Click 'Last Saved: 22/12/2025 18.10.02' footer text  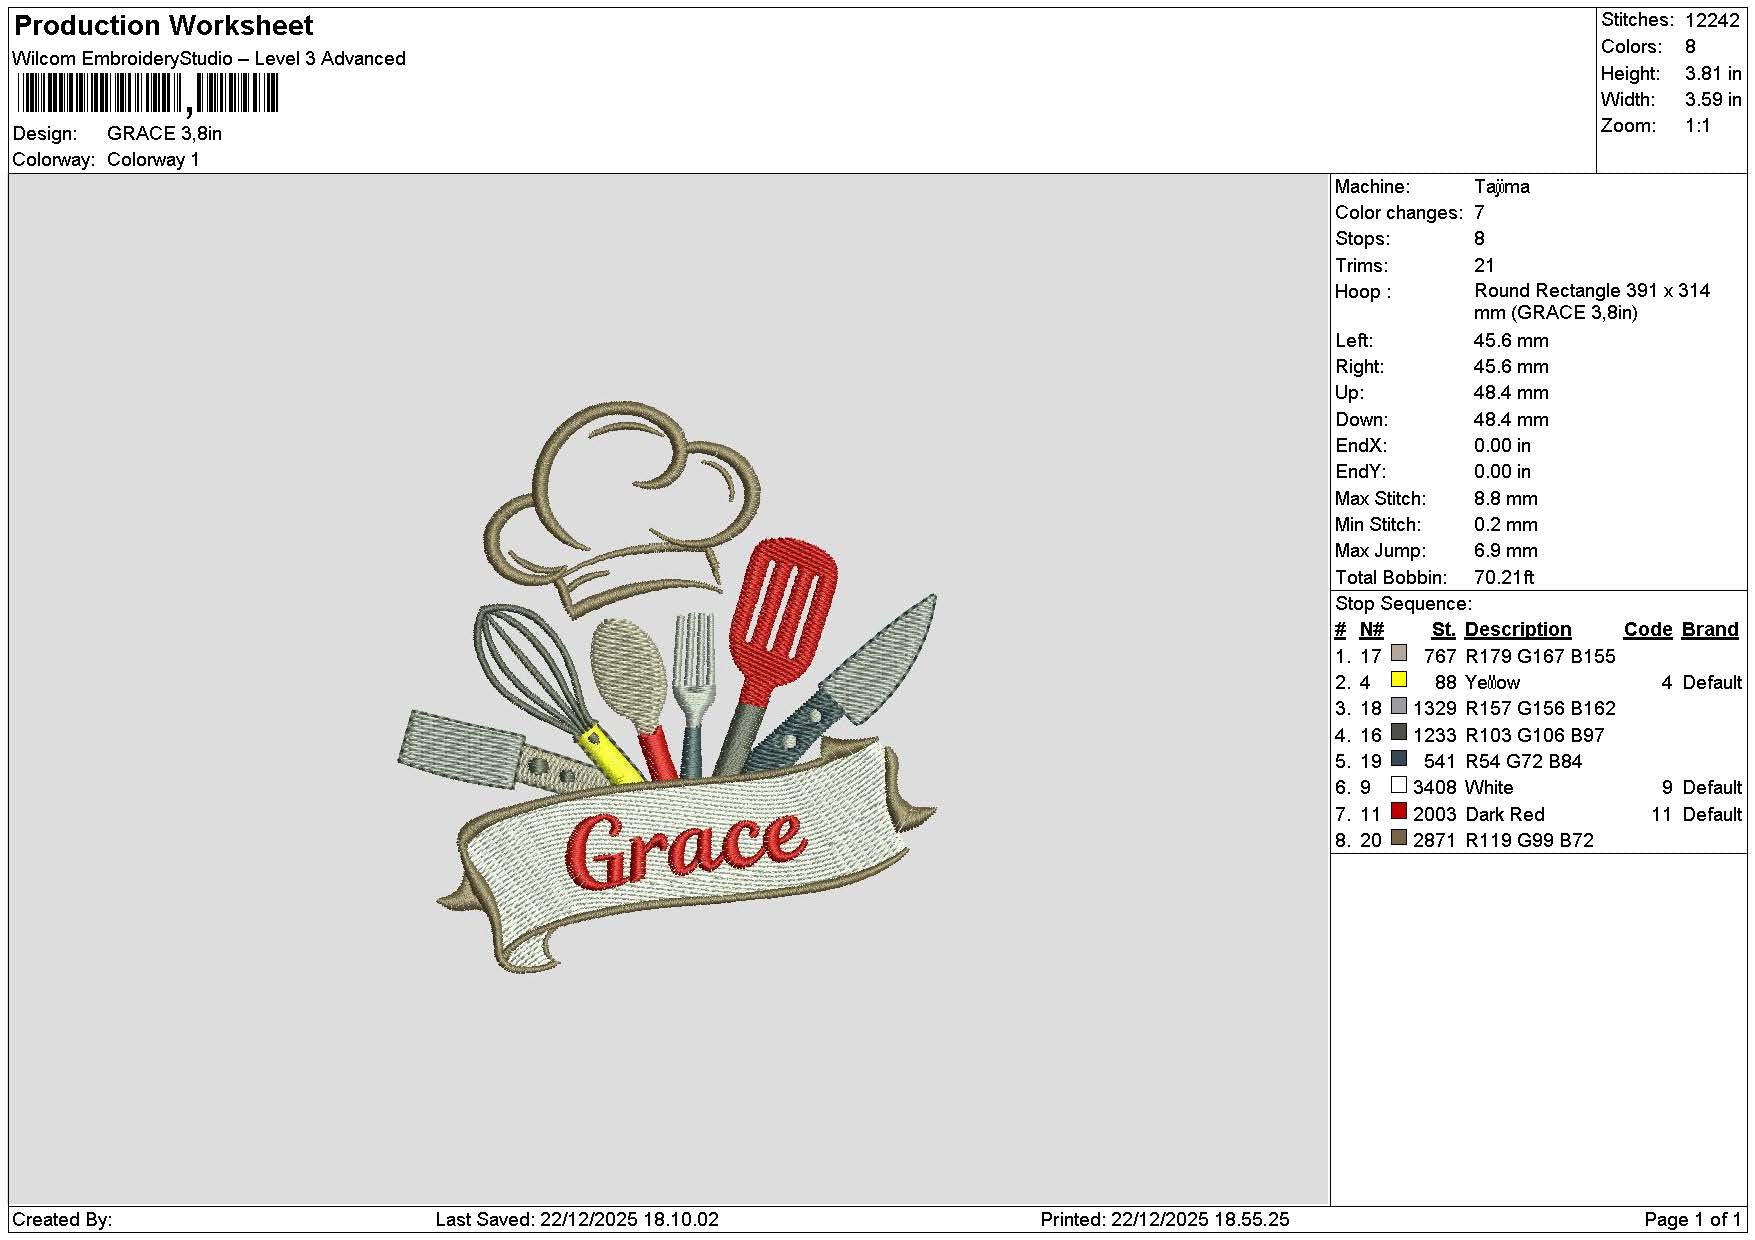click(x=577, y=1220)
